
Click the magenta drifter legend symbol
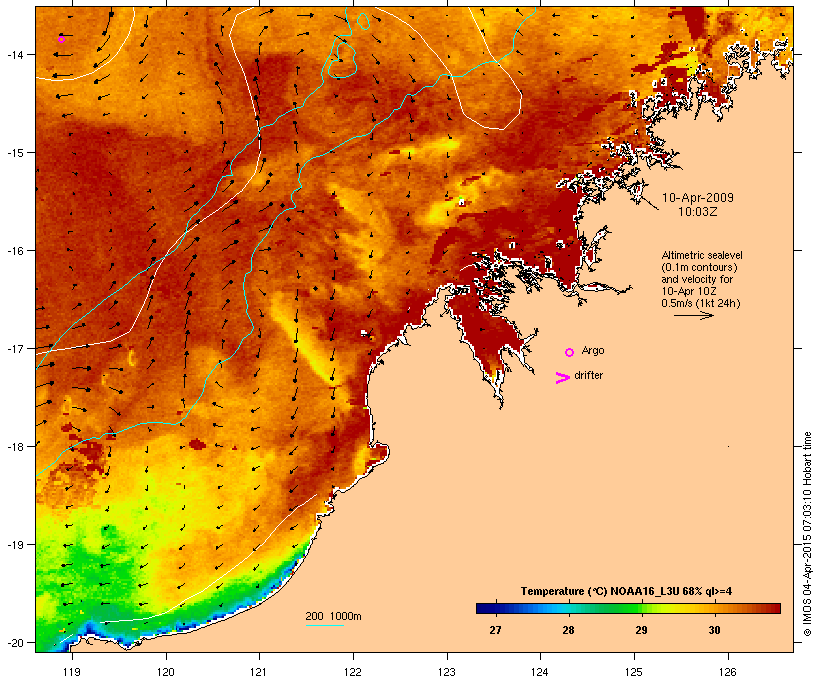pyautogui.click(x=563, y=378)
